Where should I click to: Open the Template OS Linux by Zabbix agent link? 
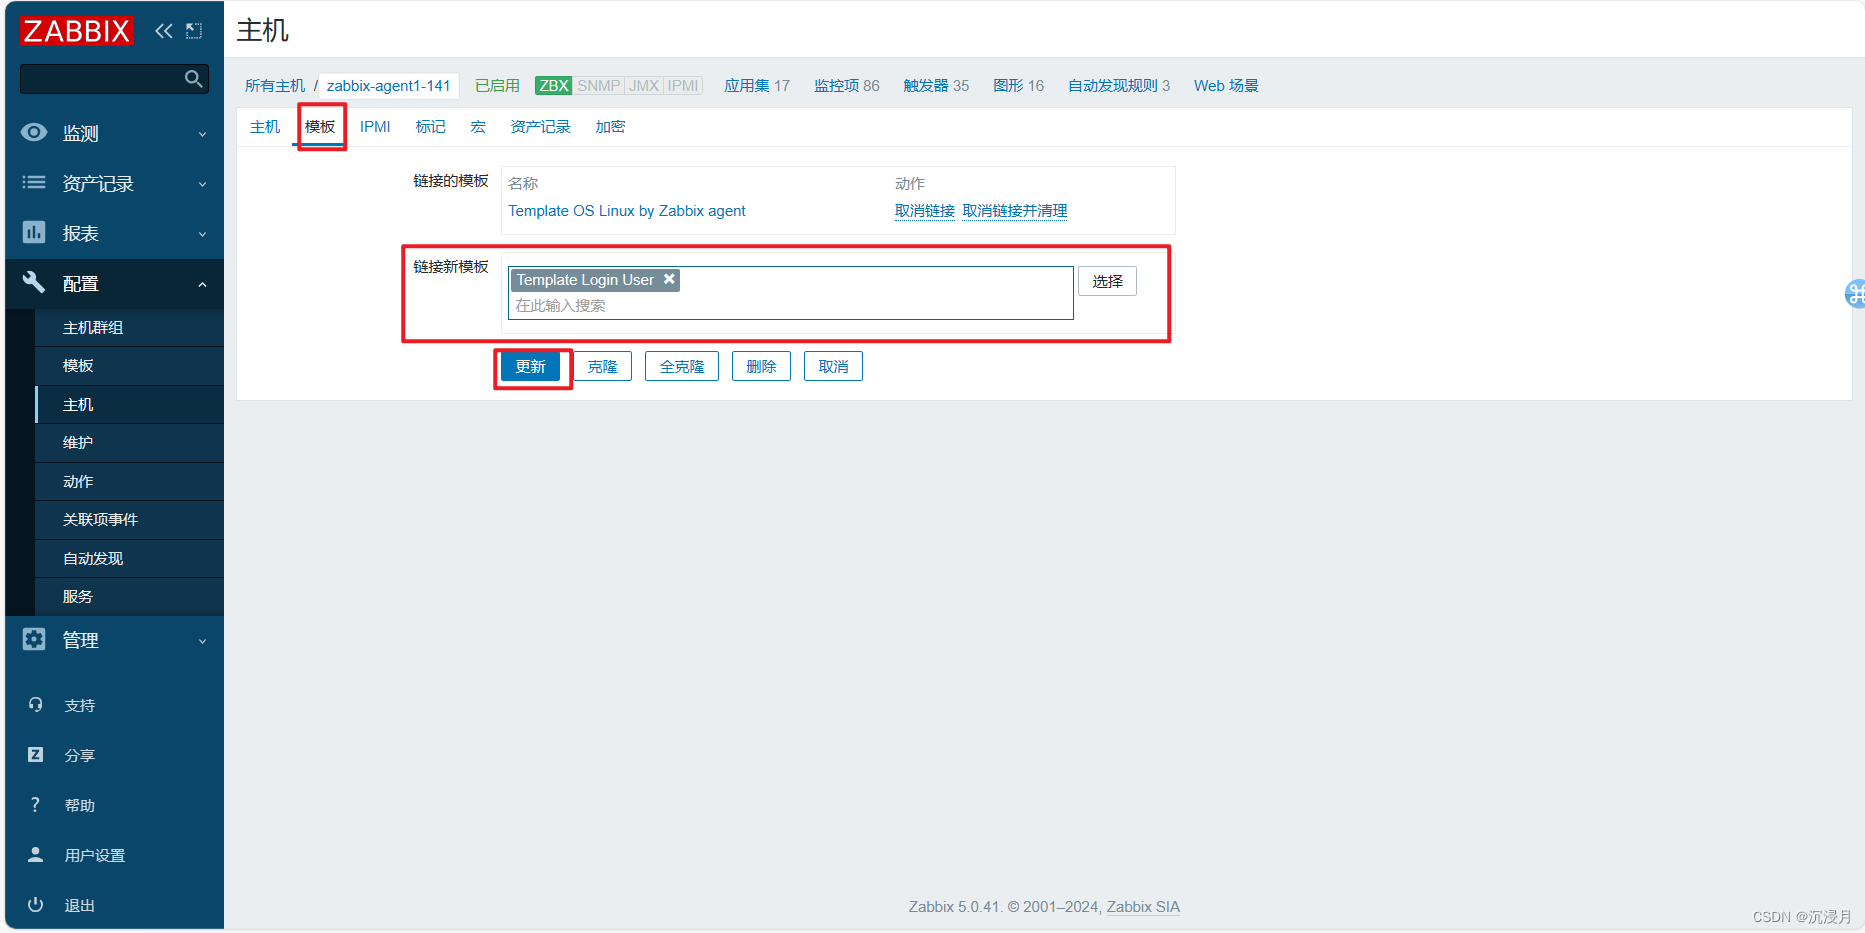click(x=627, y=211)
